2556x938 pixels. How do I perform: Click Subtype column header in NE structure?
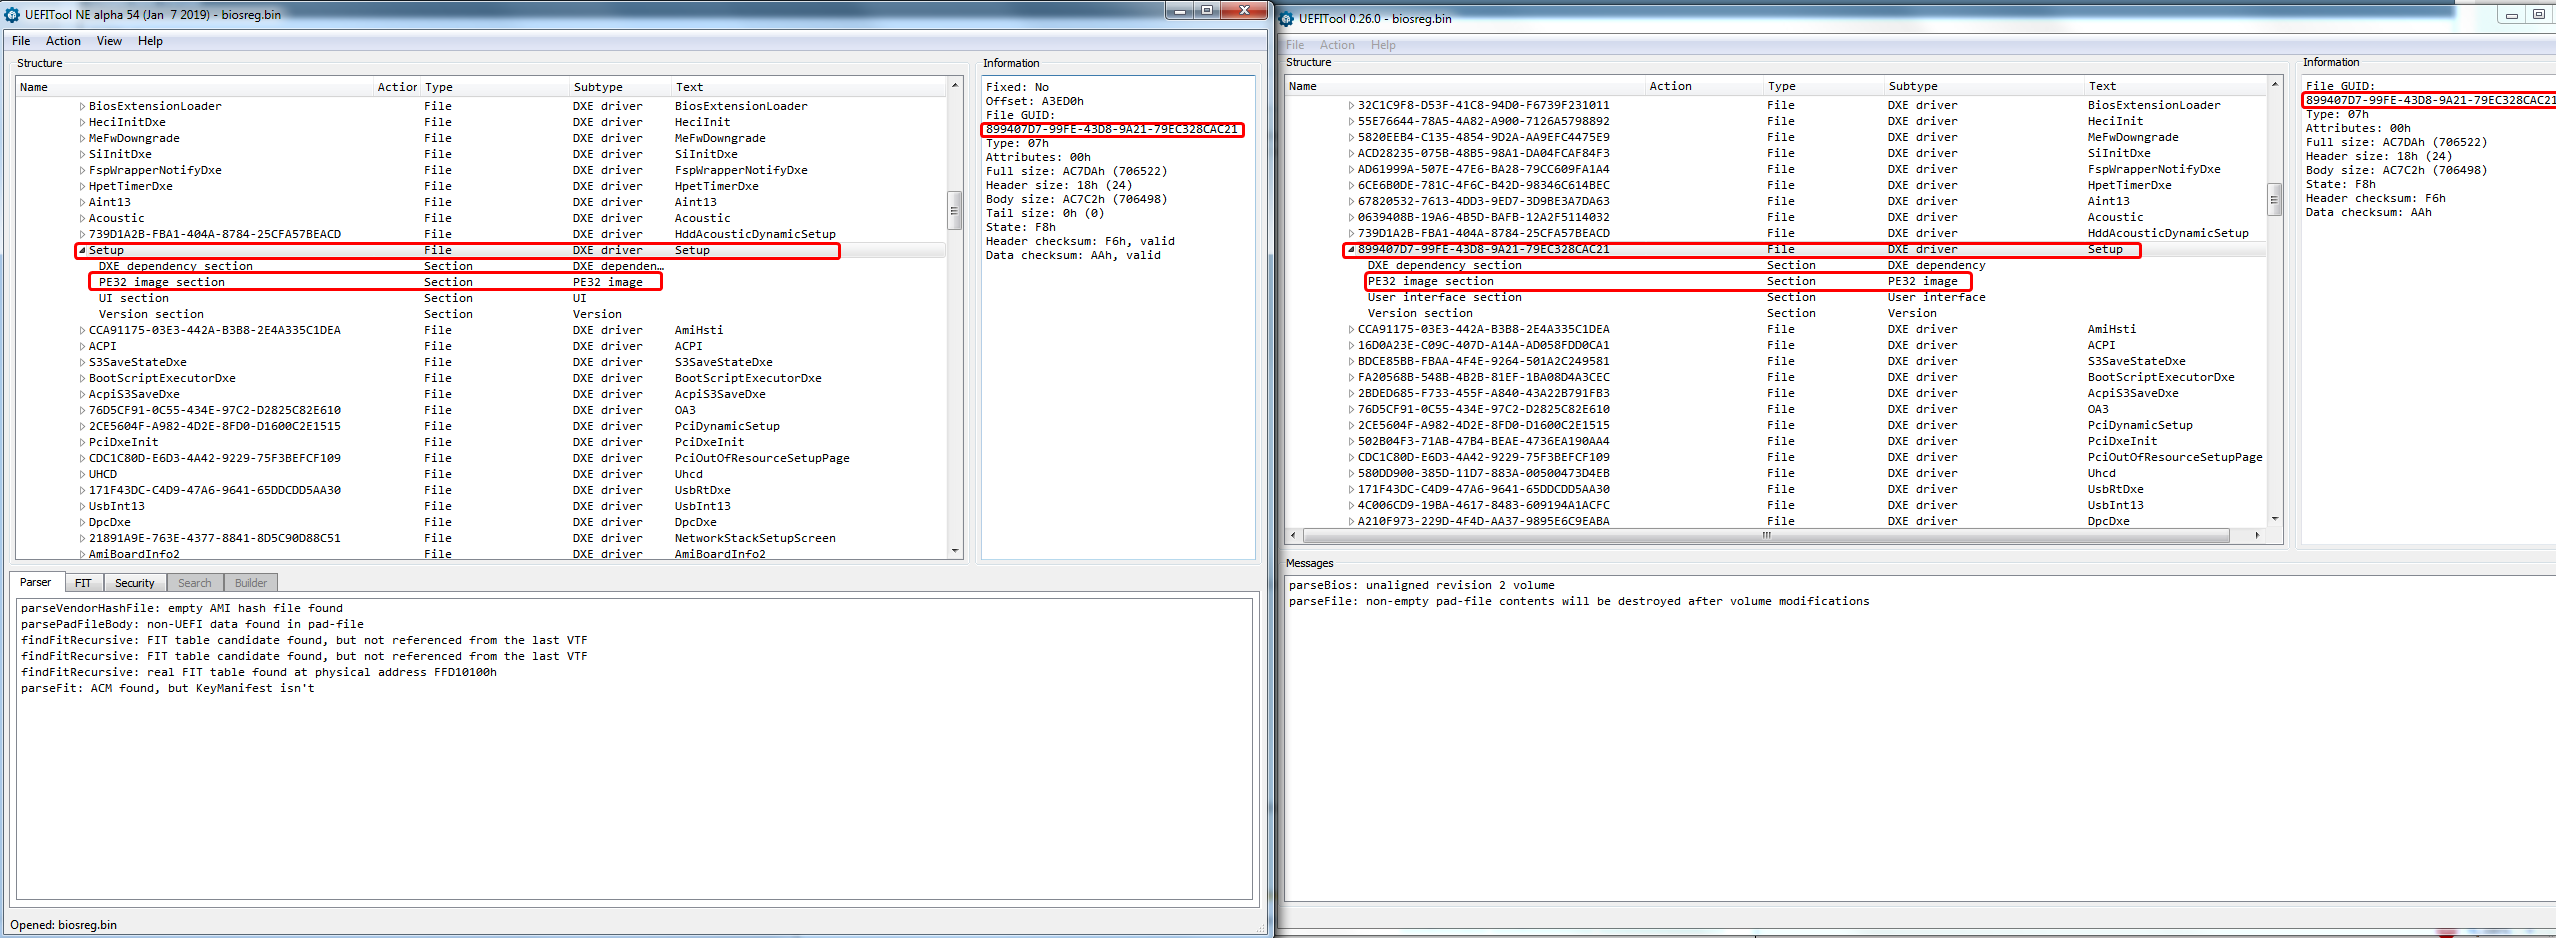click(620, 87)
